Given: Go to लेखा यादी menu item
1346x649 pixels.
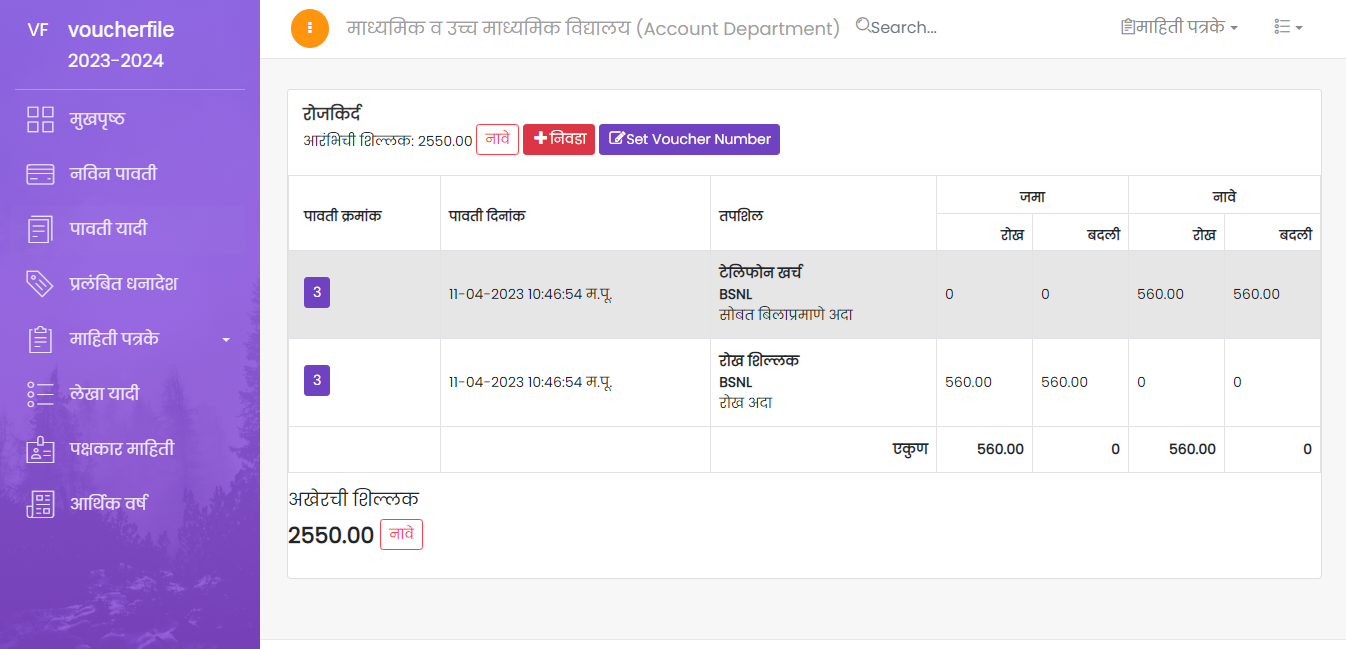Looking at the screenshot, I should pos(104,394).
